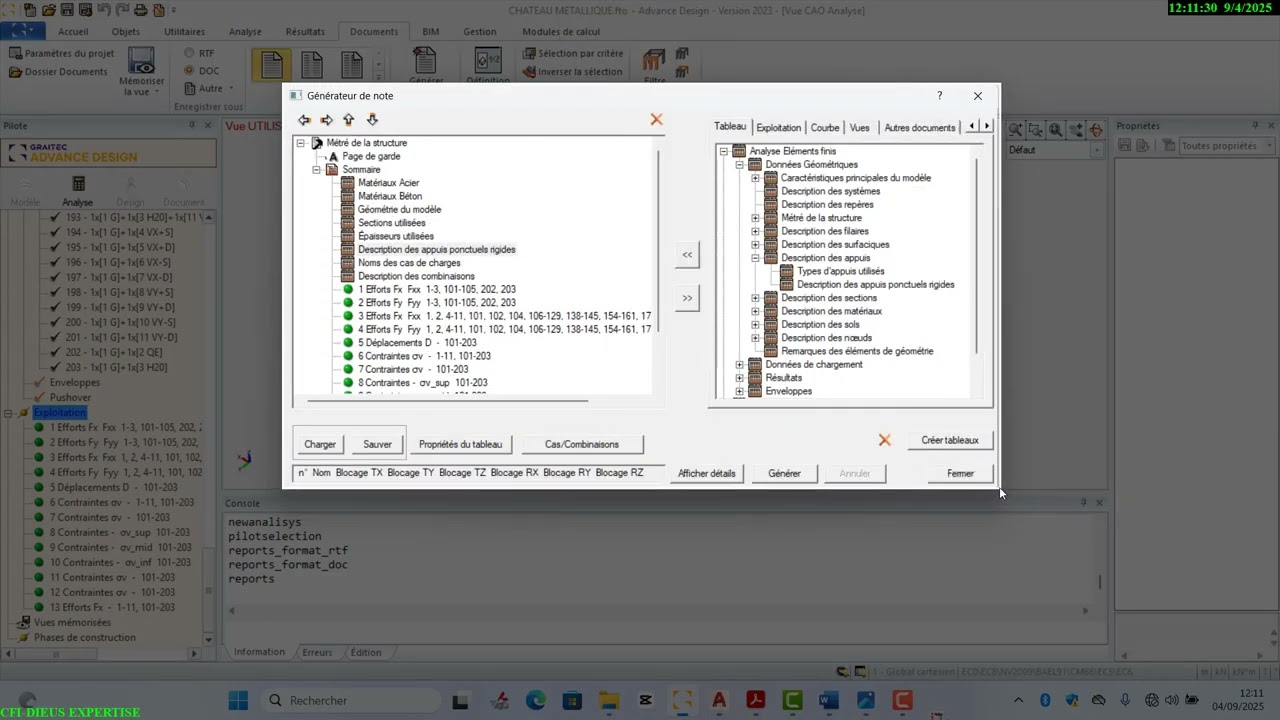Open the Résultats ribbon tab
Screen dimensions: 1280x720
tap(305, 31)
